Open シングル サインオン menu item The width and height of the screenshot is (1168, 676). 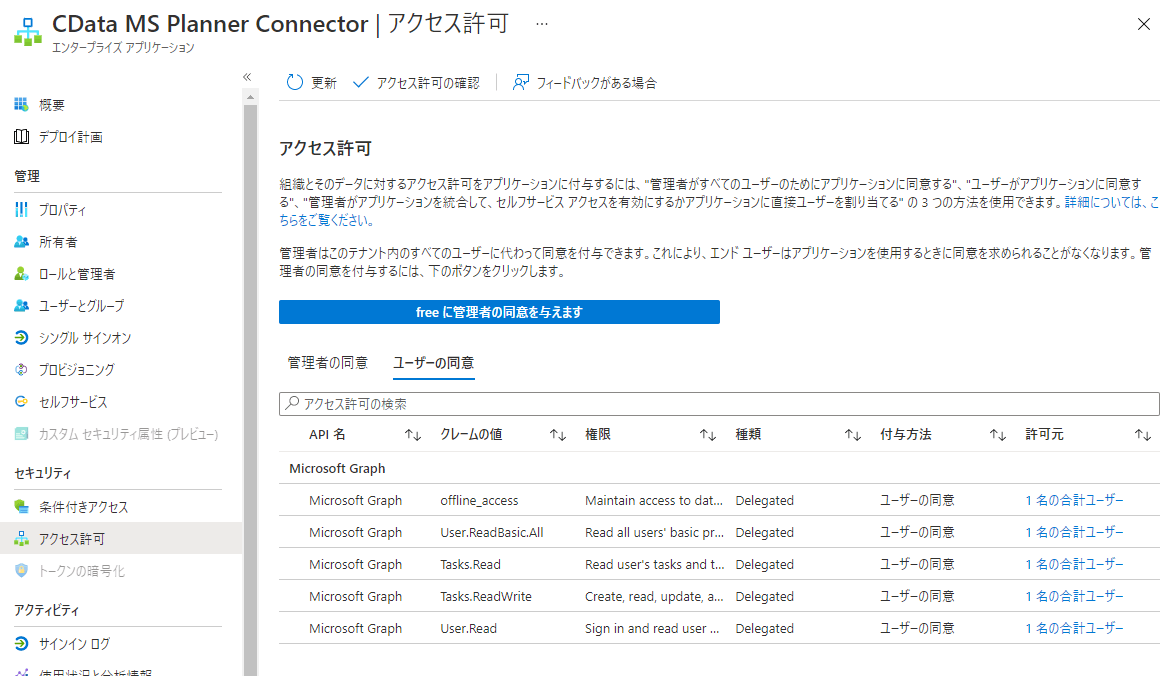click(85, 338)
